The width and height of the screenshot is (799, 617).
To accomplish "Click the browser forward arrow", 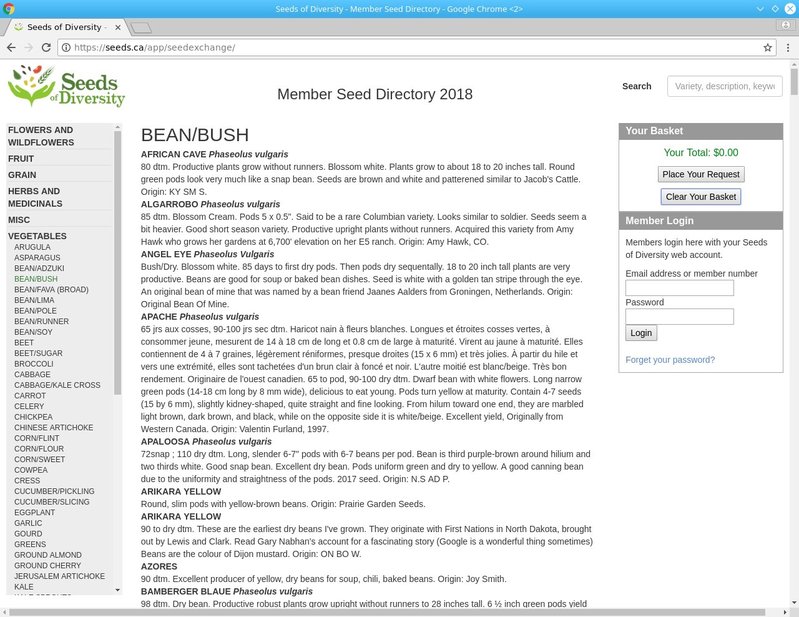I will pyautogui.click(x=29, y=47).
